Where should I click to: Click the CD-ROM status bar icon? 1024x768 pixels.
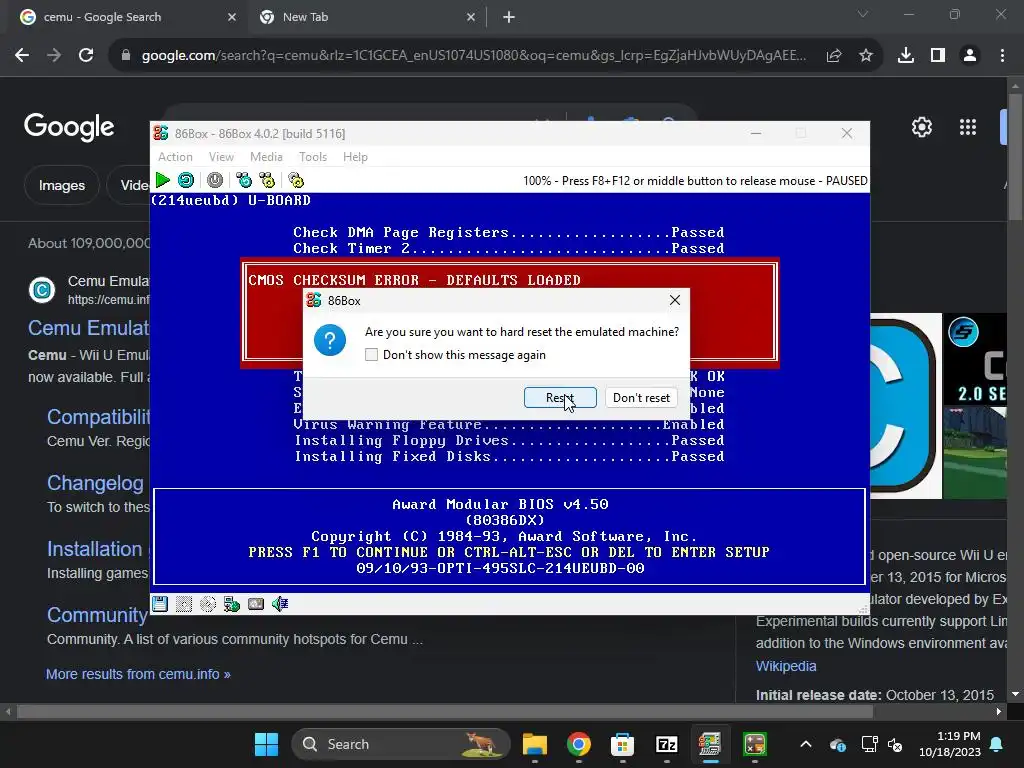[x=208, y=604]
